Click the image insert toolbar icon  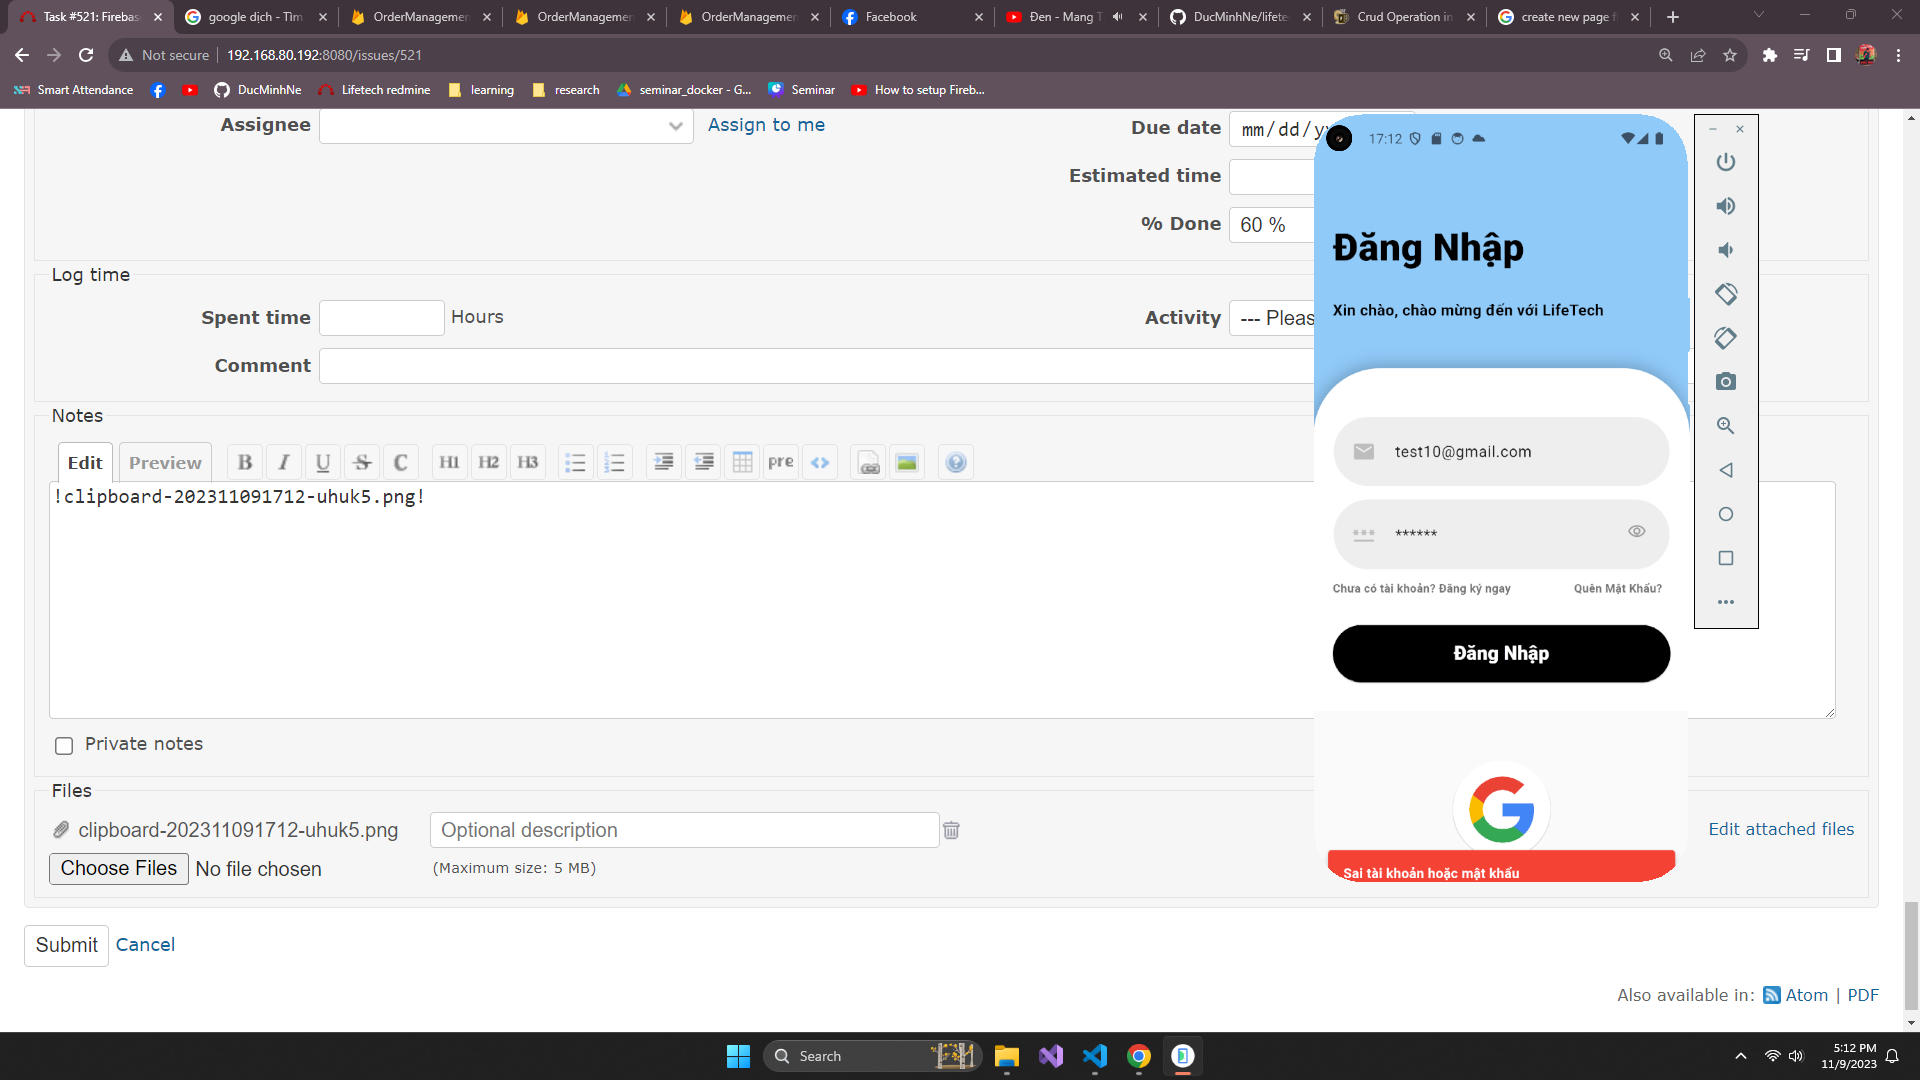907,462
